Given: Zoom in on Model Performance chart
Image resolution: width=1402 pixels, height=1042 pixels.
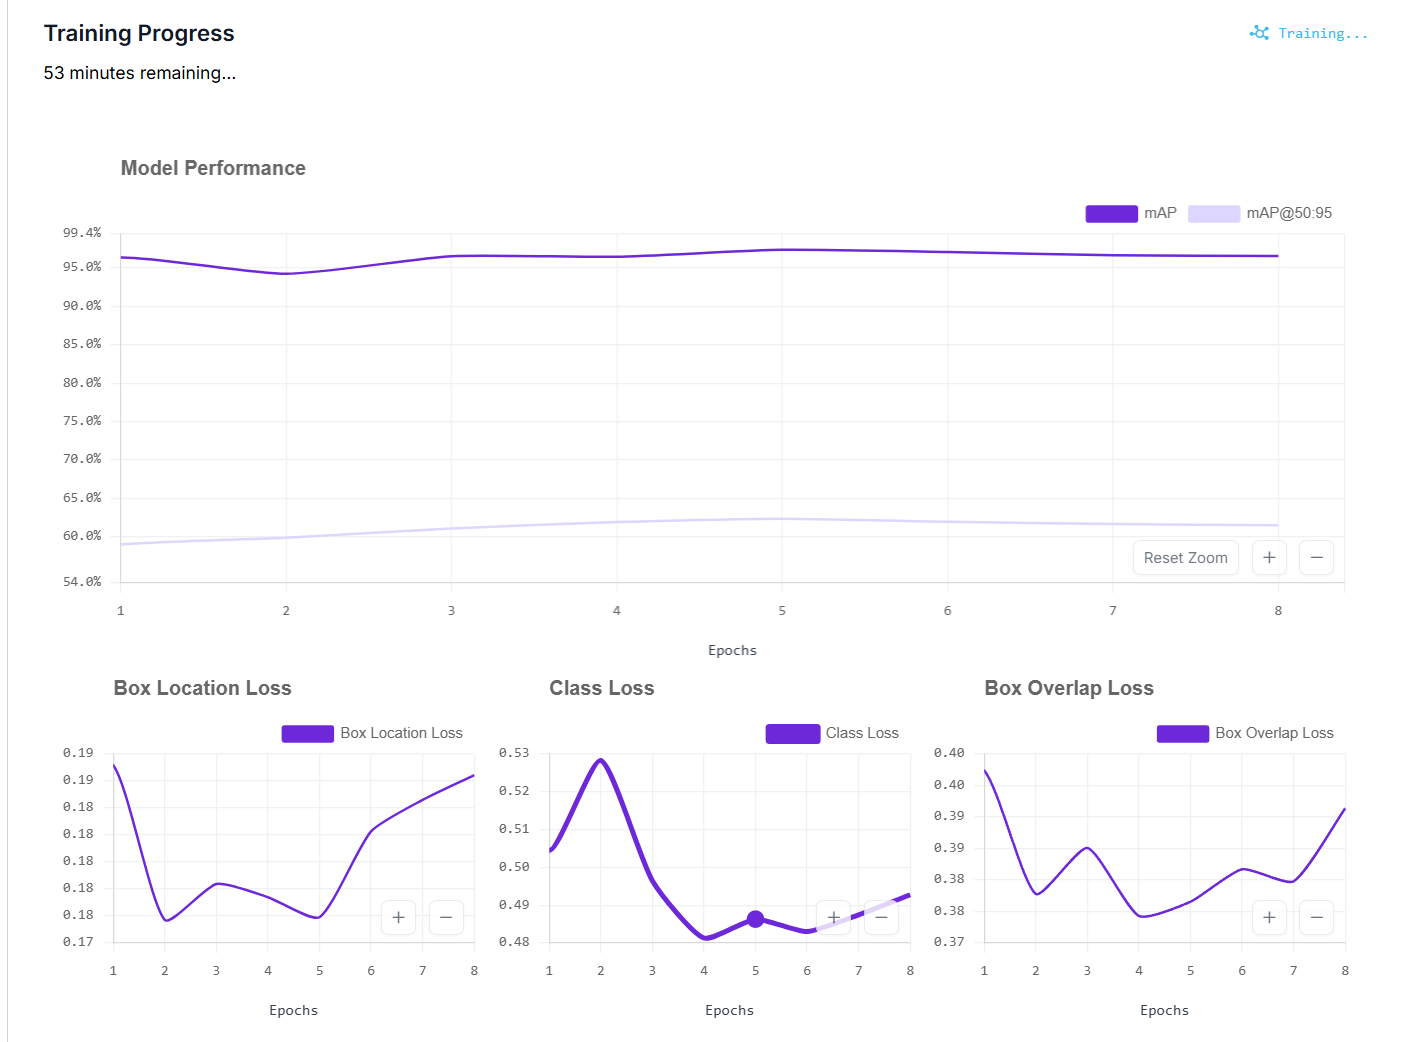Looking at the screenshot, I should tap(1269, 557).
